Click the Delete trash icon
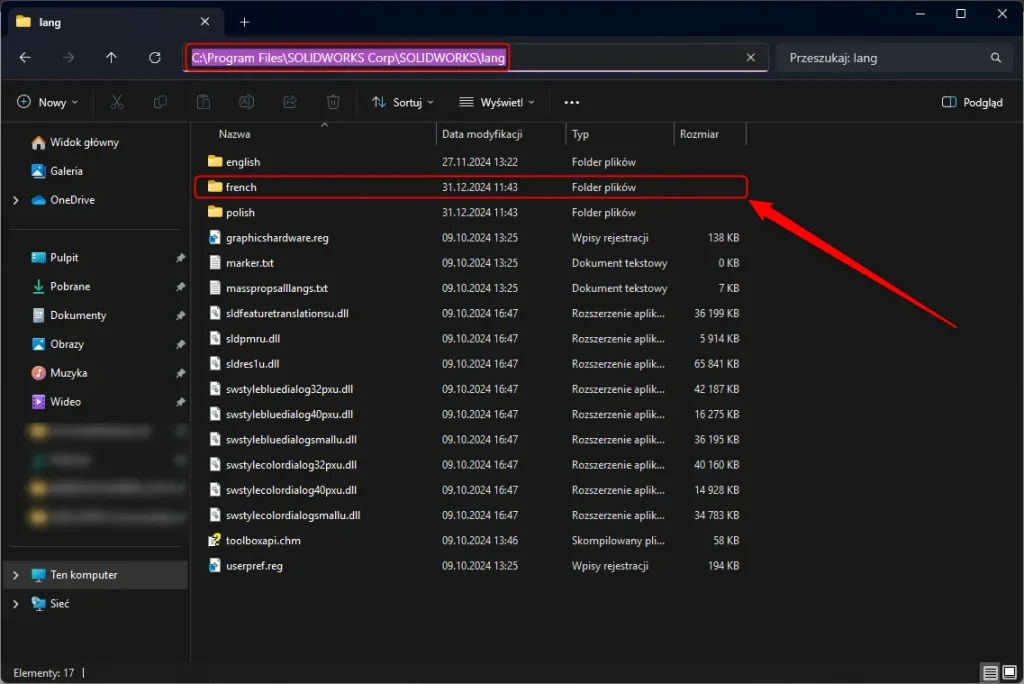Screen dimensions: 1024x684 (333, 102)
